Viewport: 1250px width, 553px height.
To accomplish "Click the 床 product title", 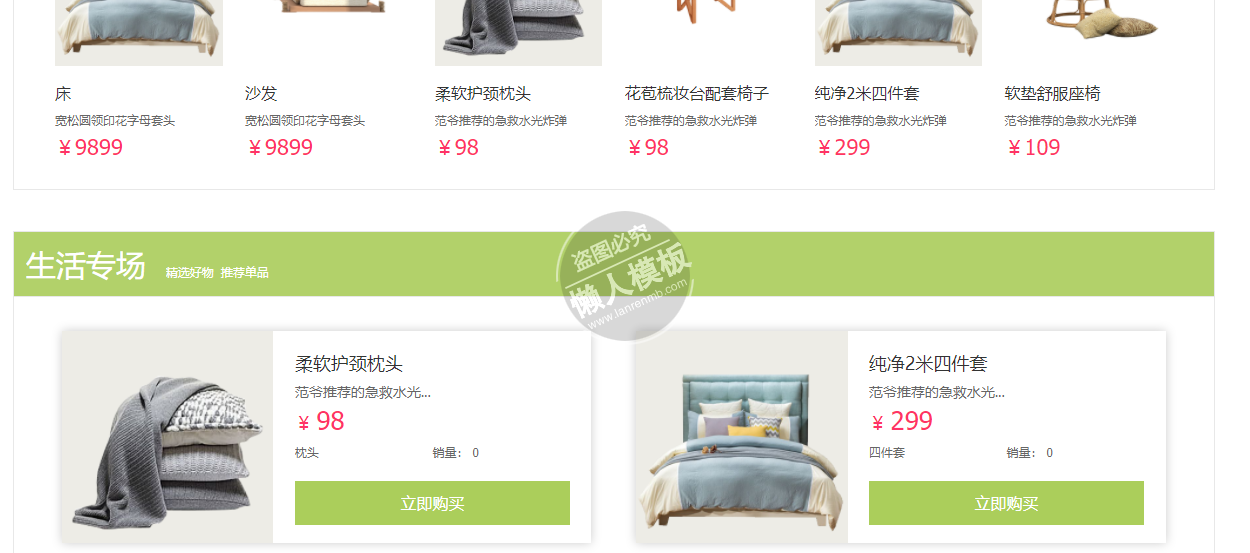I will click(63, 94).
